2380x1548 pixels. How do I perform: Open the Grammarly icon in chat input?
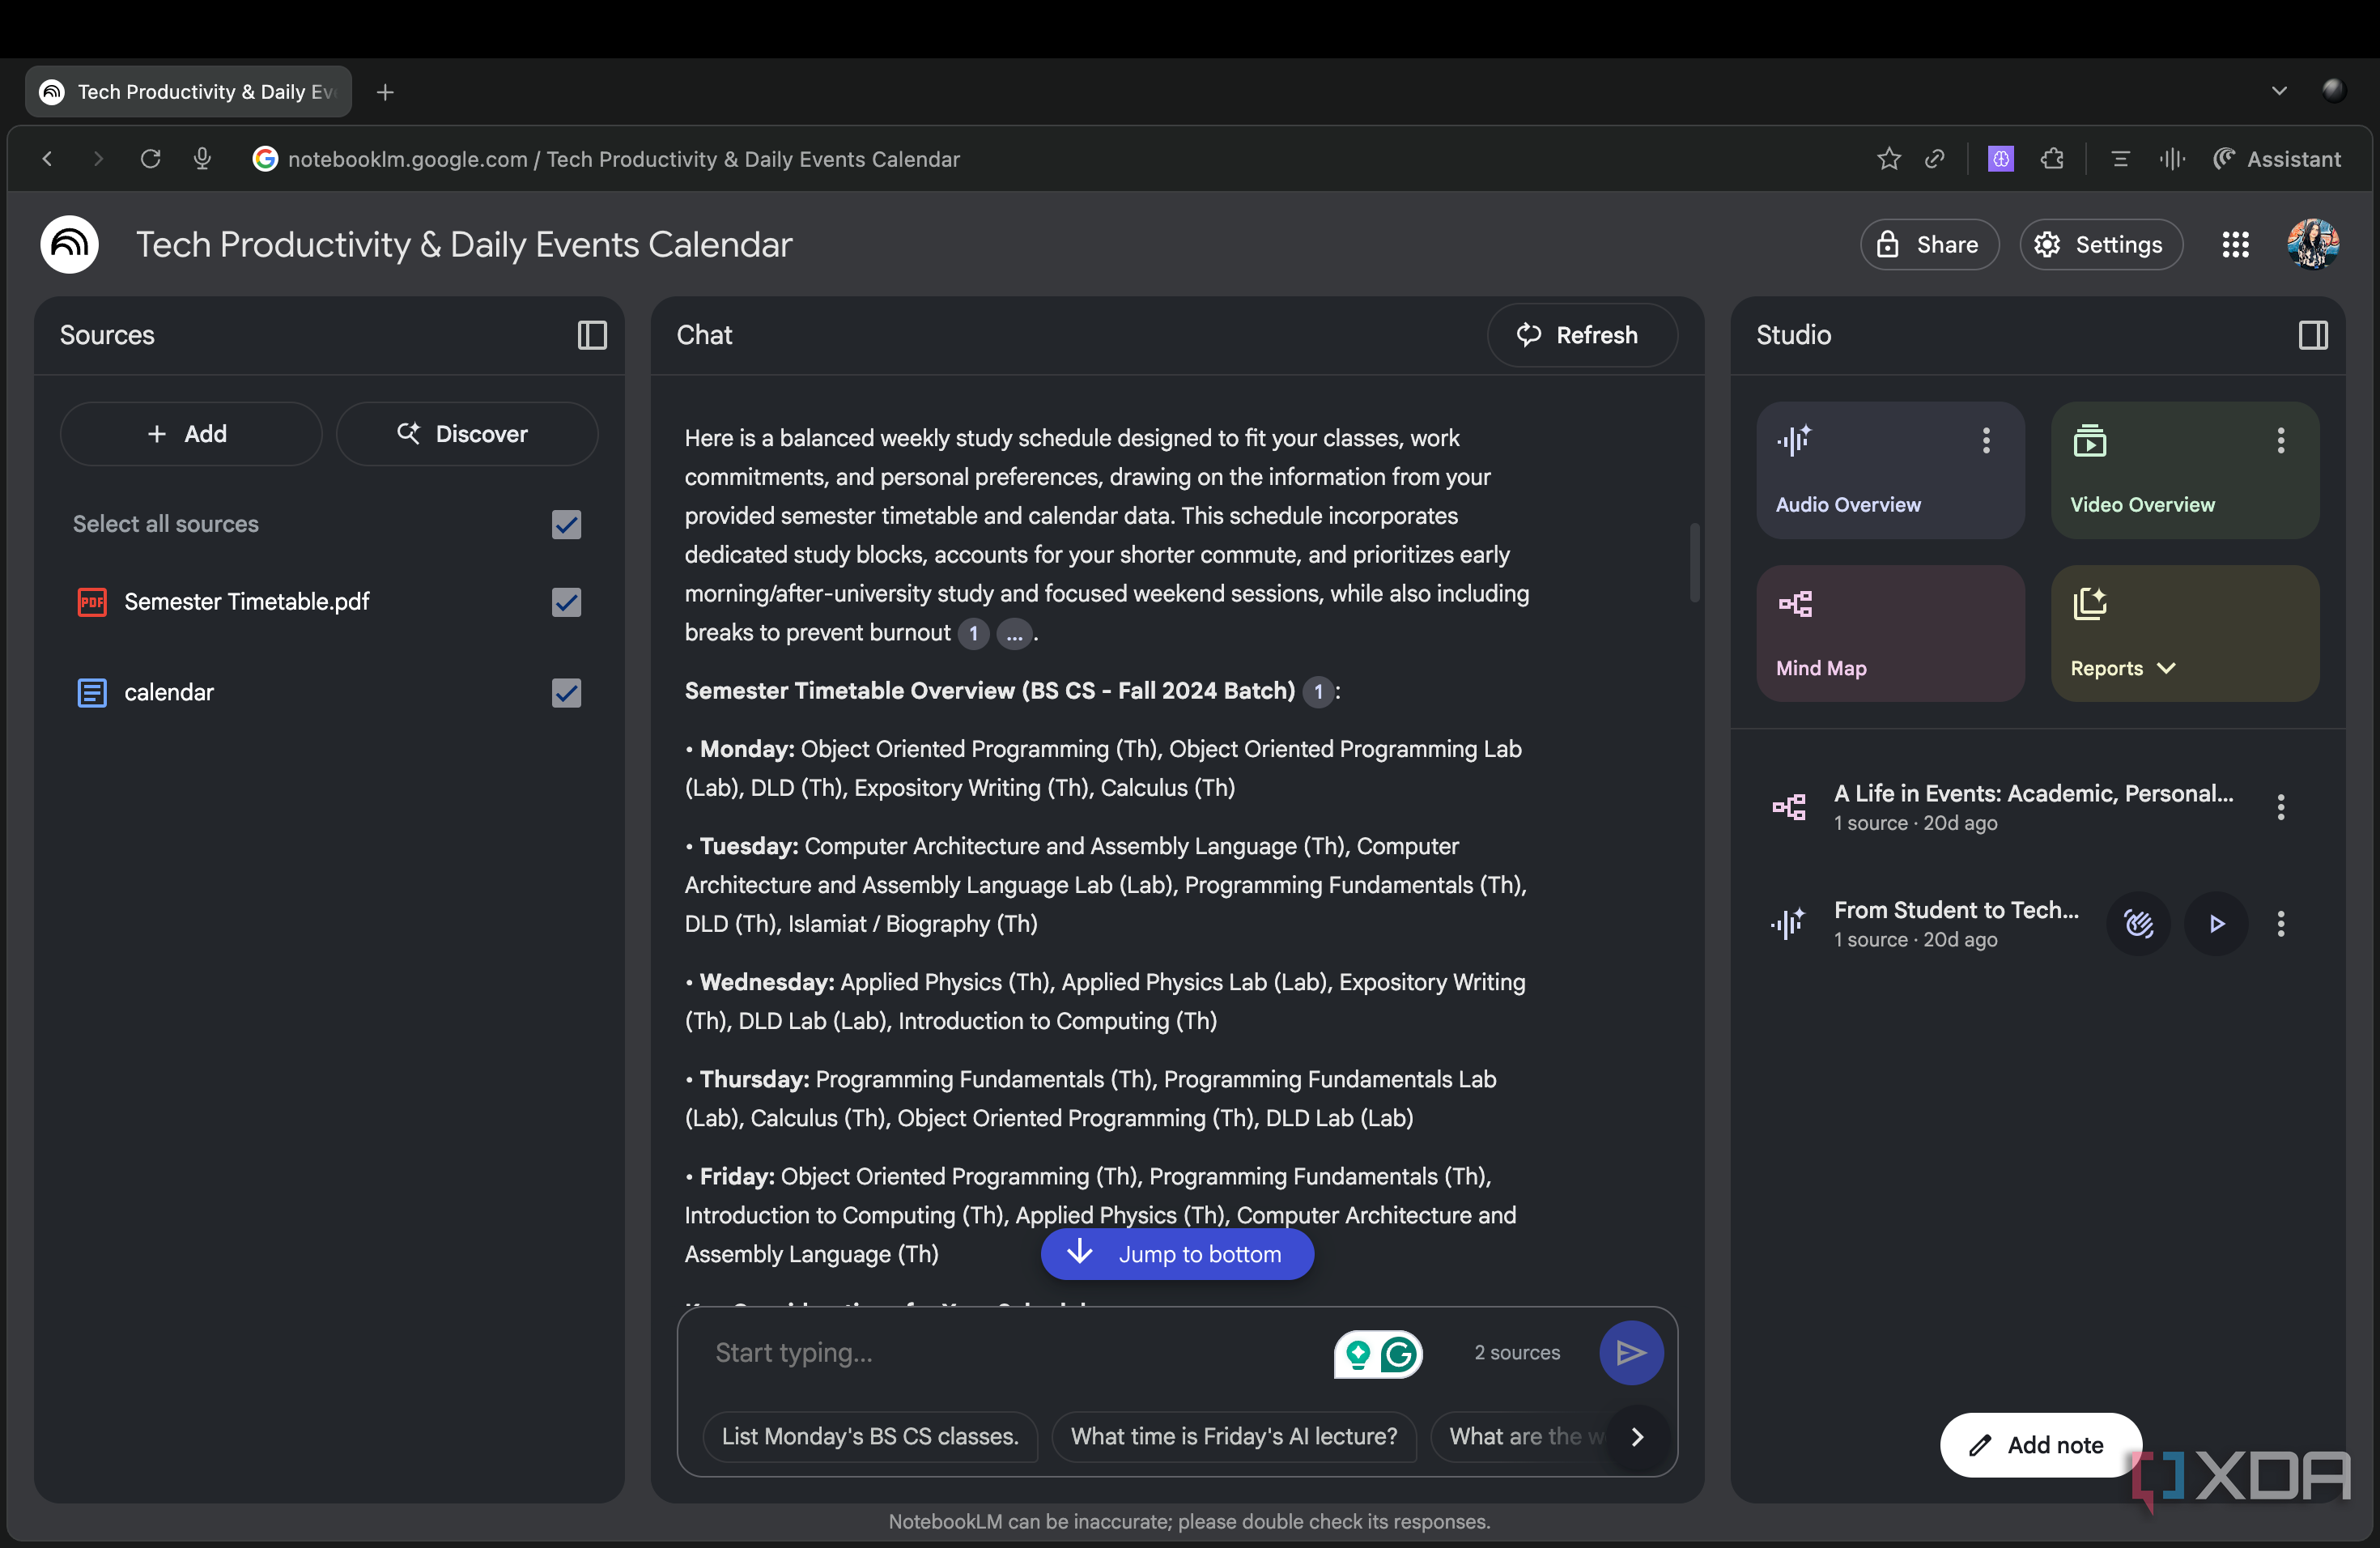point(1399,1354)
